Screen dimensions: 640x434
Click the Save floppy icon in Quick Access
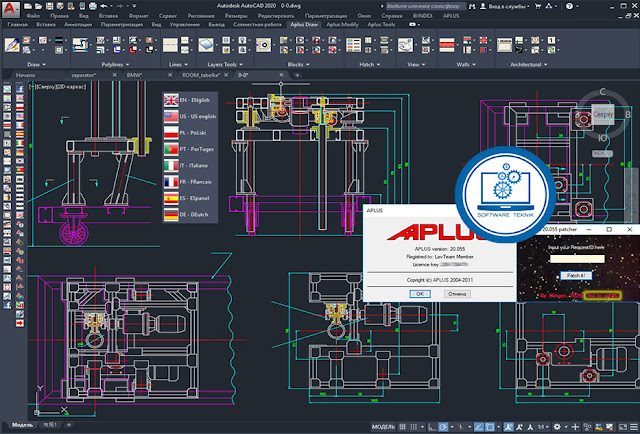pos(49,6)
